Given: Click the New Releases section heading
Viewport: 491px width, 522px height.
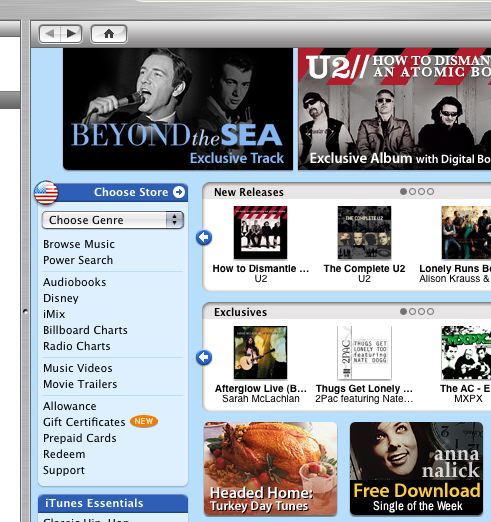Looking at the screenshot, I should [249, 192].
